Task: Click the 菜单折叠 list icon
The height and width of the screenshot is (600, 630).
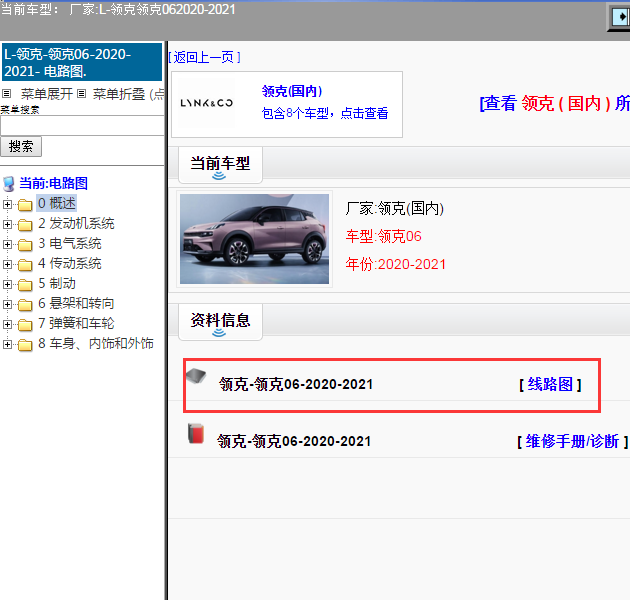Action: [x=82, y=94]
